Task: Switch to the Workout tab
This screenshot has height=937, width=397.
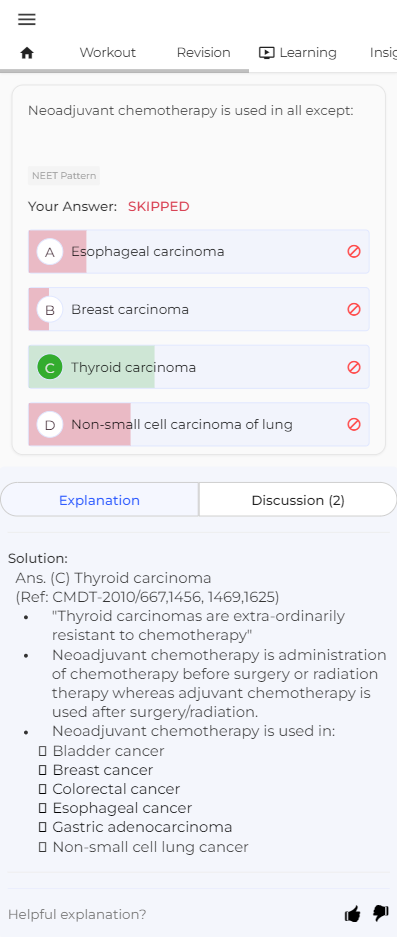Action: 108,53
